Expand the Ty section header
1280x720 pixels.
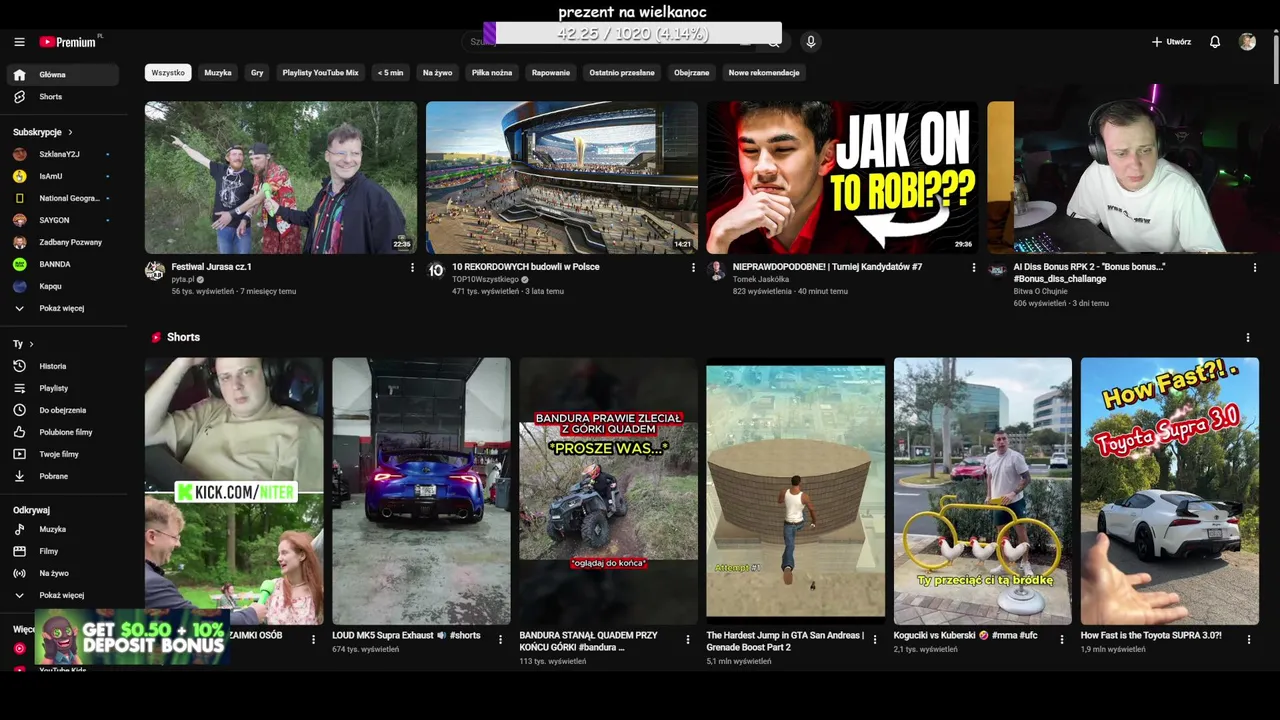point(23,344)
